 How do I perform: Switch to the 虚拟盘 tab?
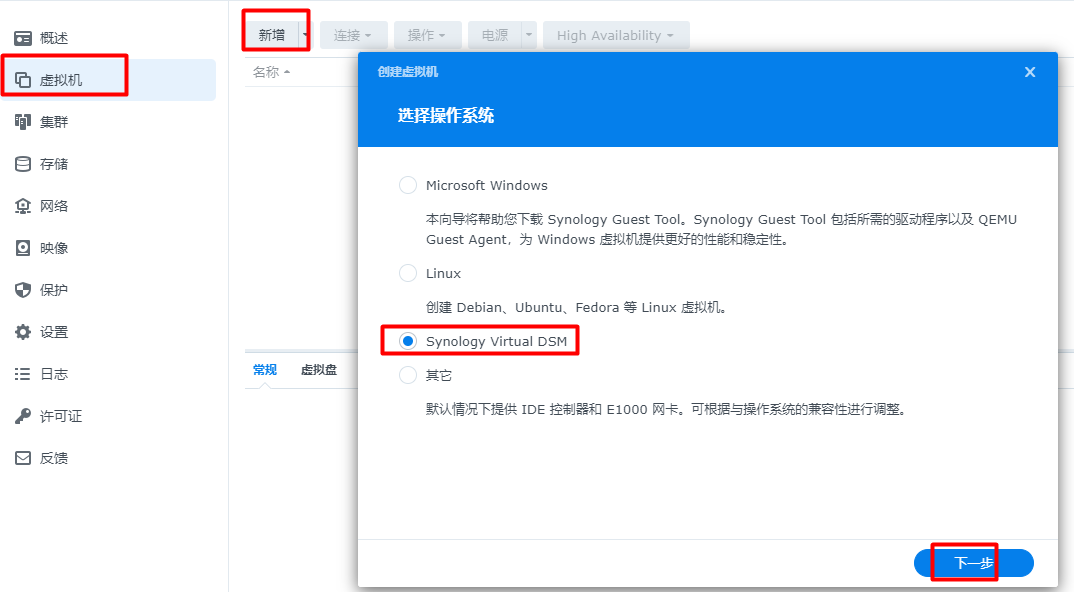(319, 370)
